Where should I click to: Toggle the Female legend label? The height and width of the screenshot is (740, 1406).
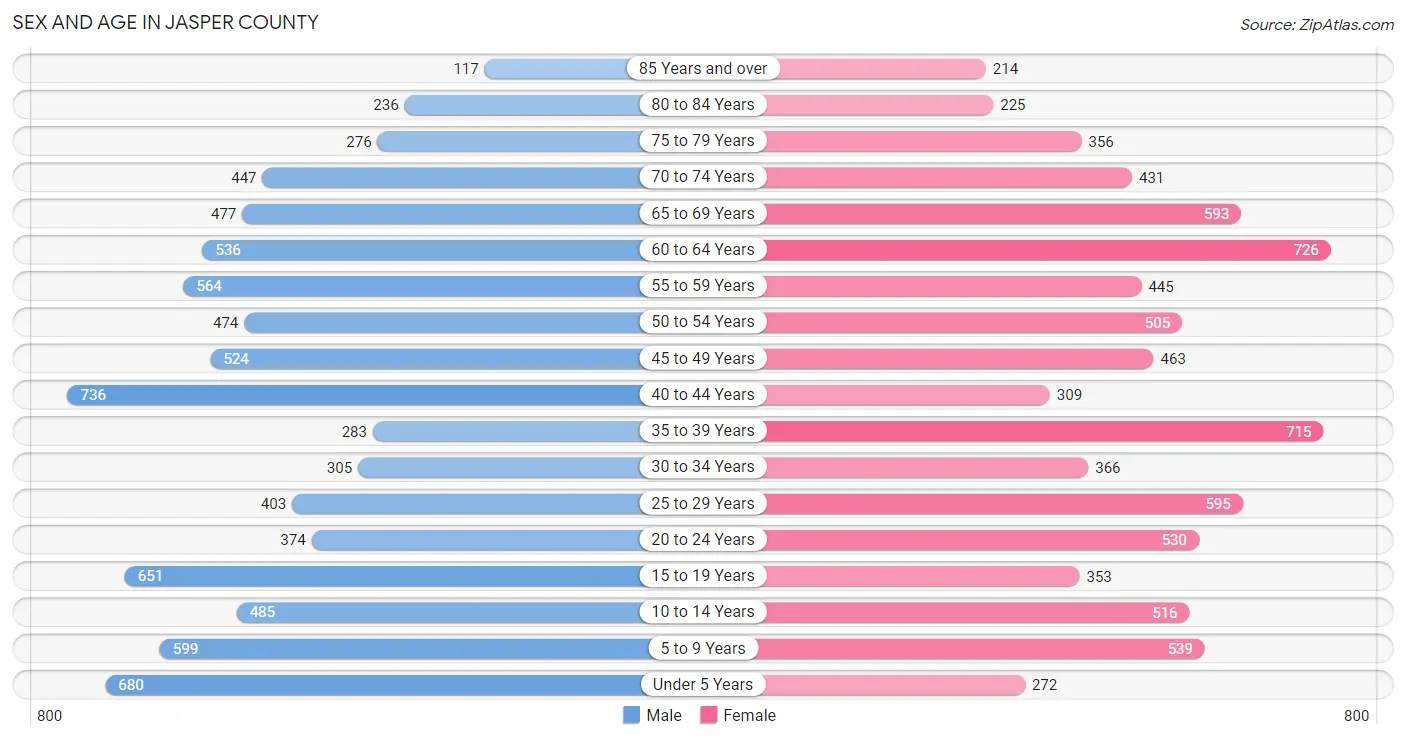750,715
